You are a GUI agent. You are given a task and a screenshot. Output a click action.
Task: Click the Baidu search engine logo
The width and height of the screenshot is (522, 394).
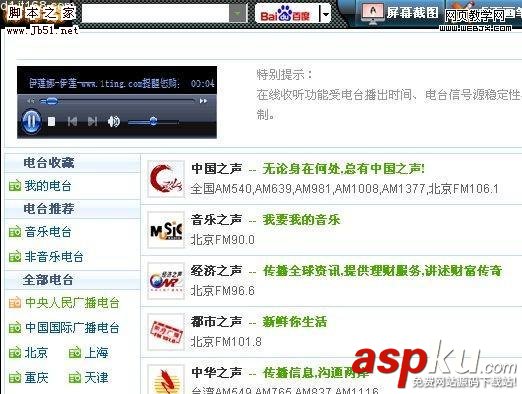click(x=285, y=14)
